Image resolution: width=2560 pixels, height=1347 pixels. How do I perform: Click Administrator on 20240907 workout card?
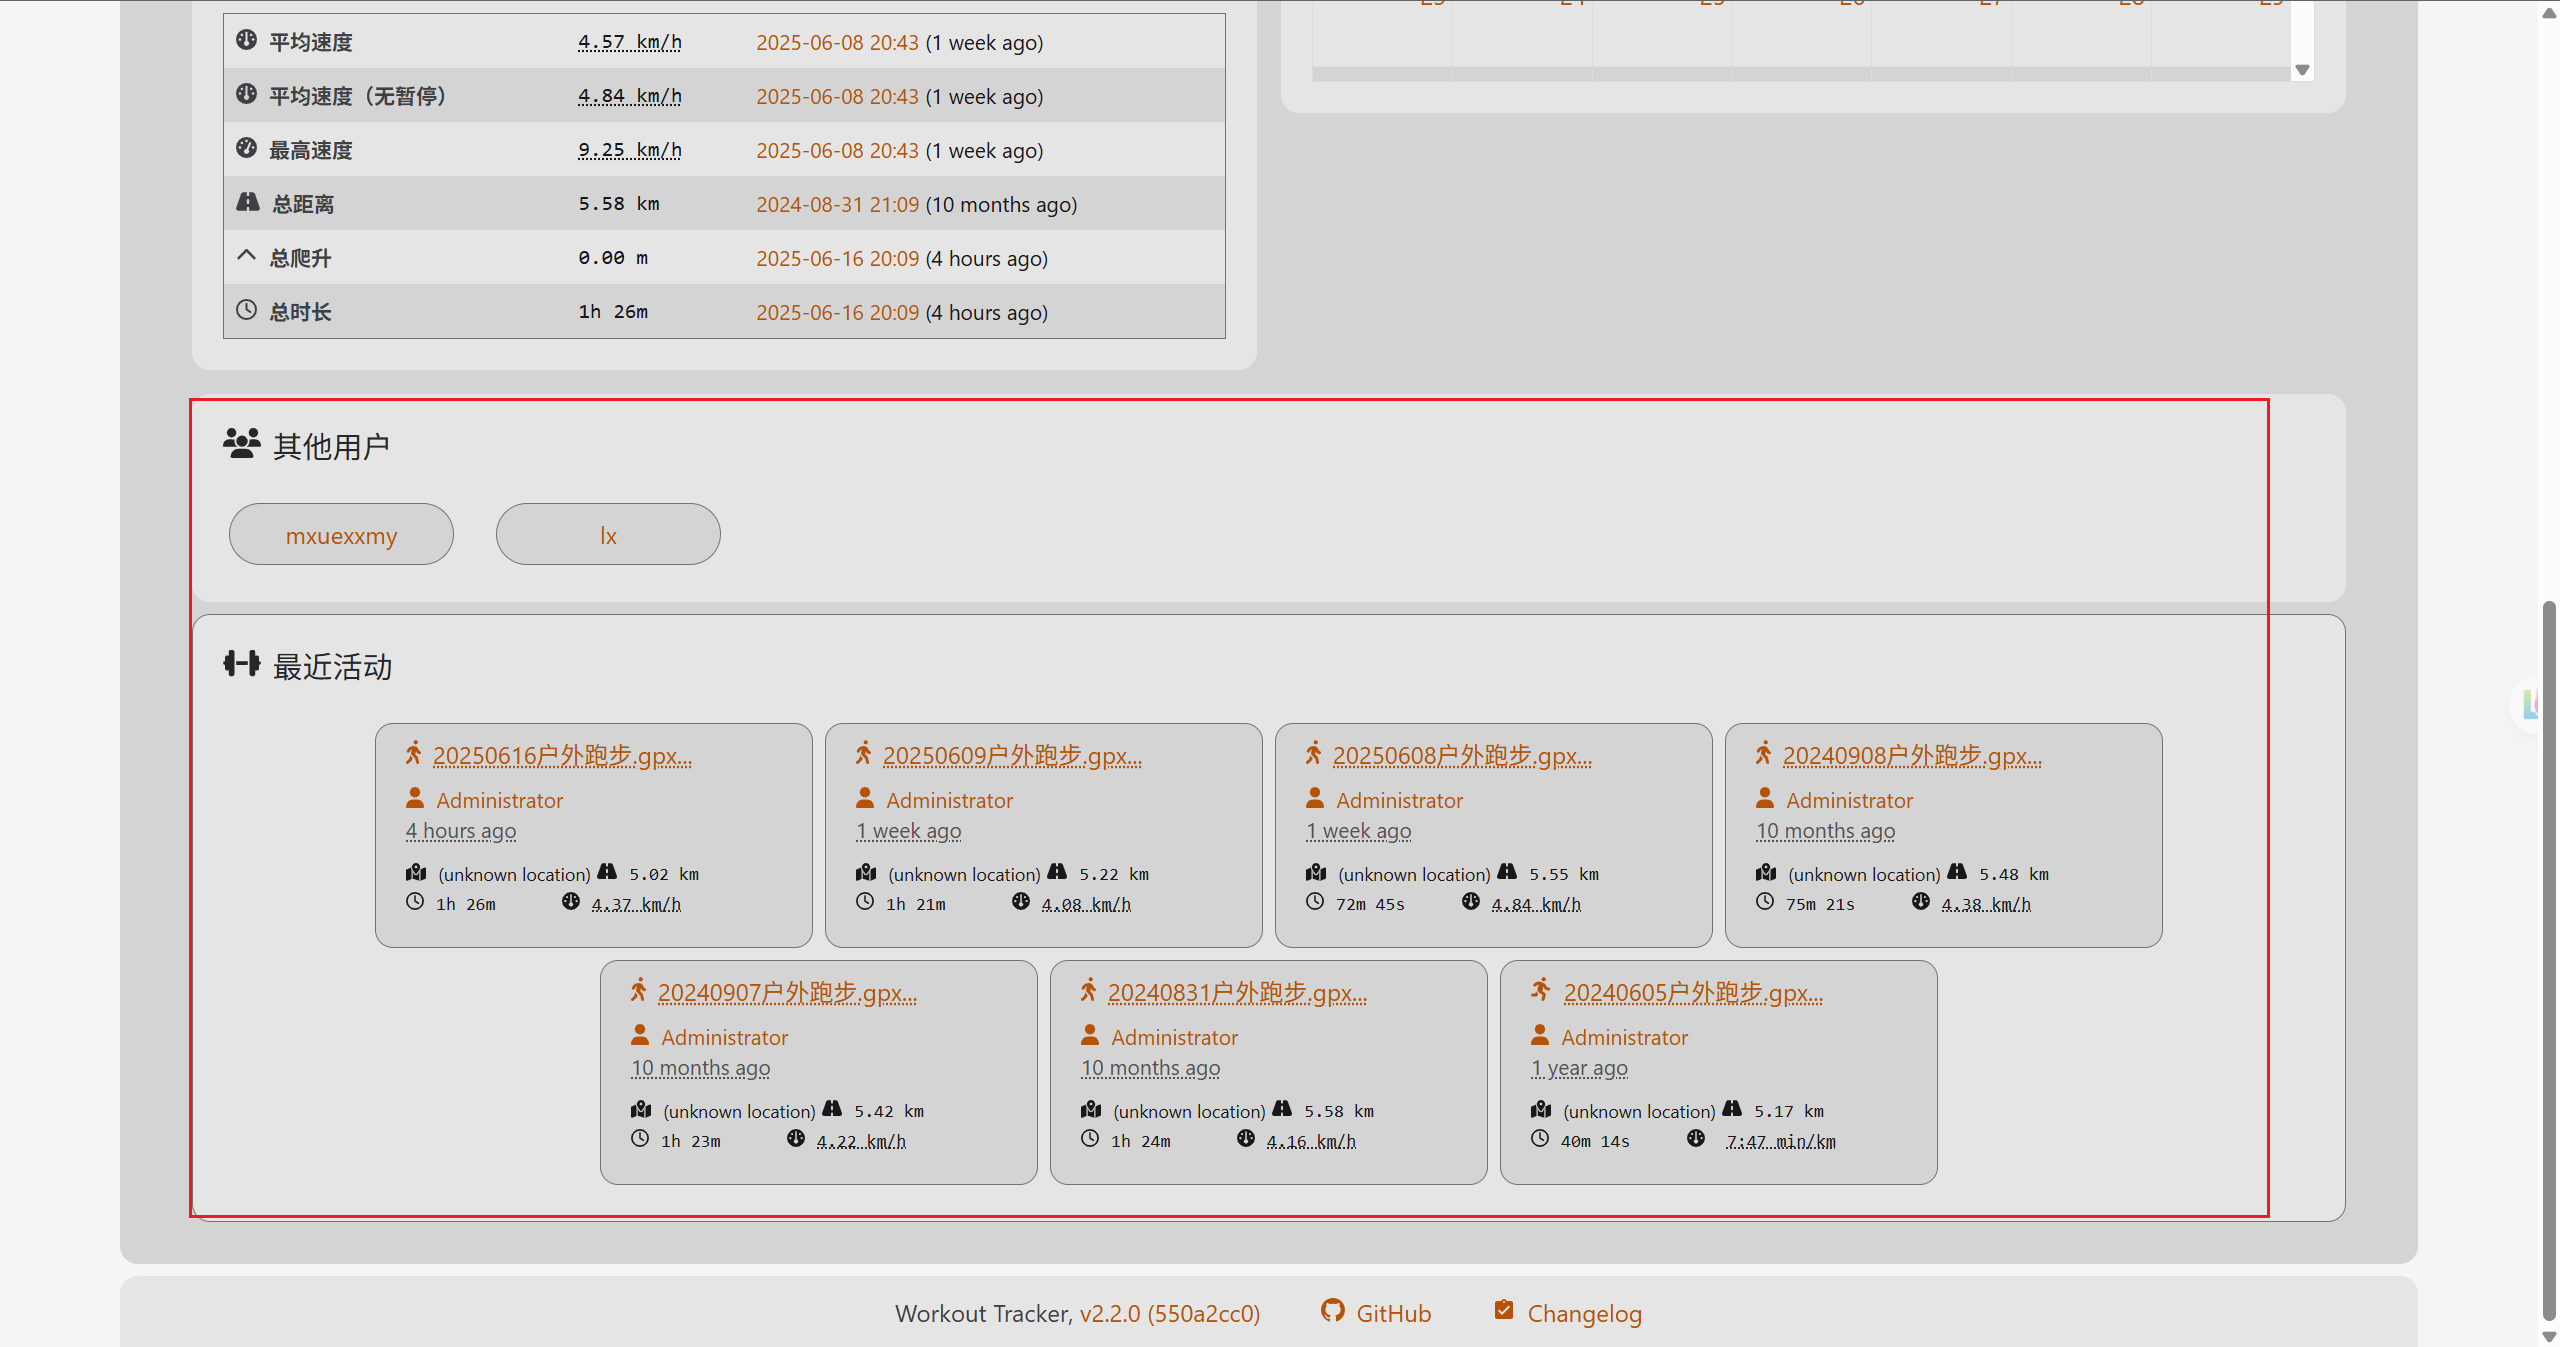[x=725, y=1037]
